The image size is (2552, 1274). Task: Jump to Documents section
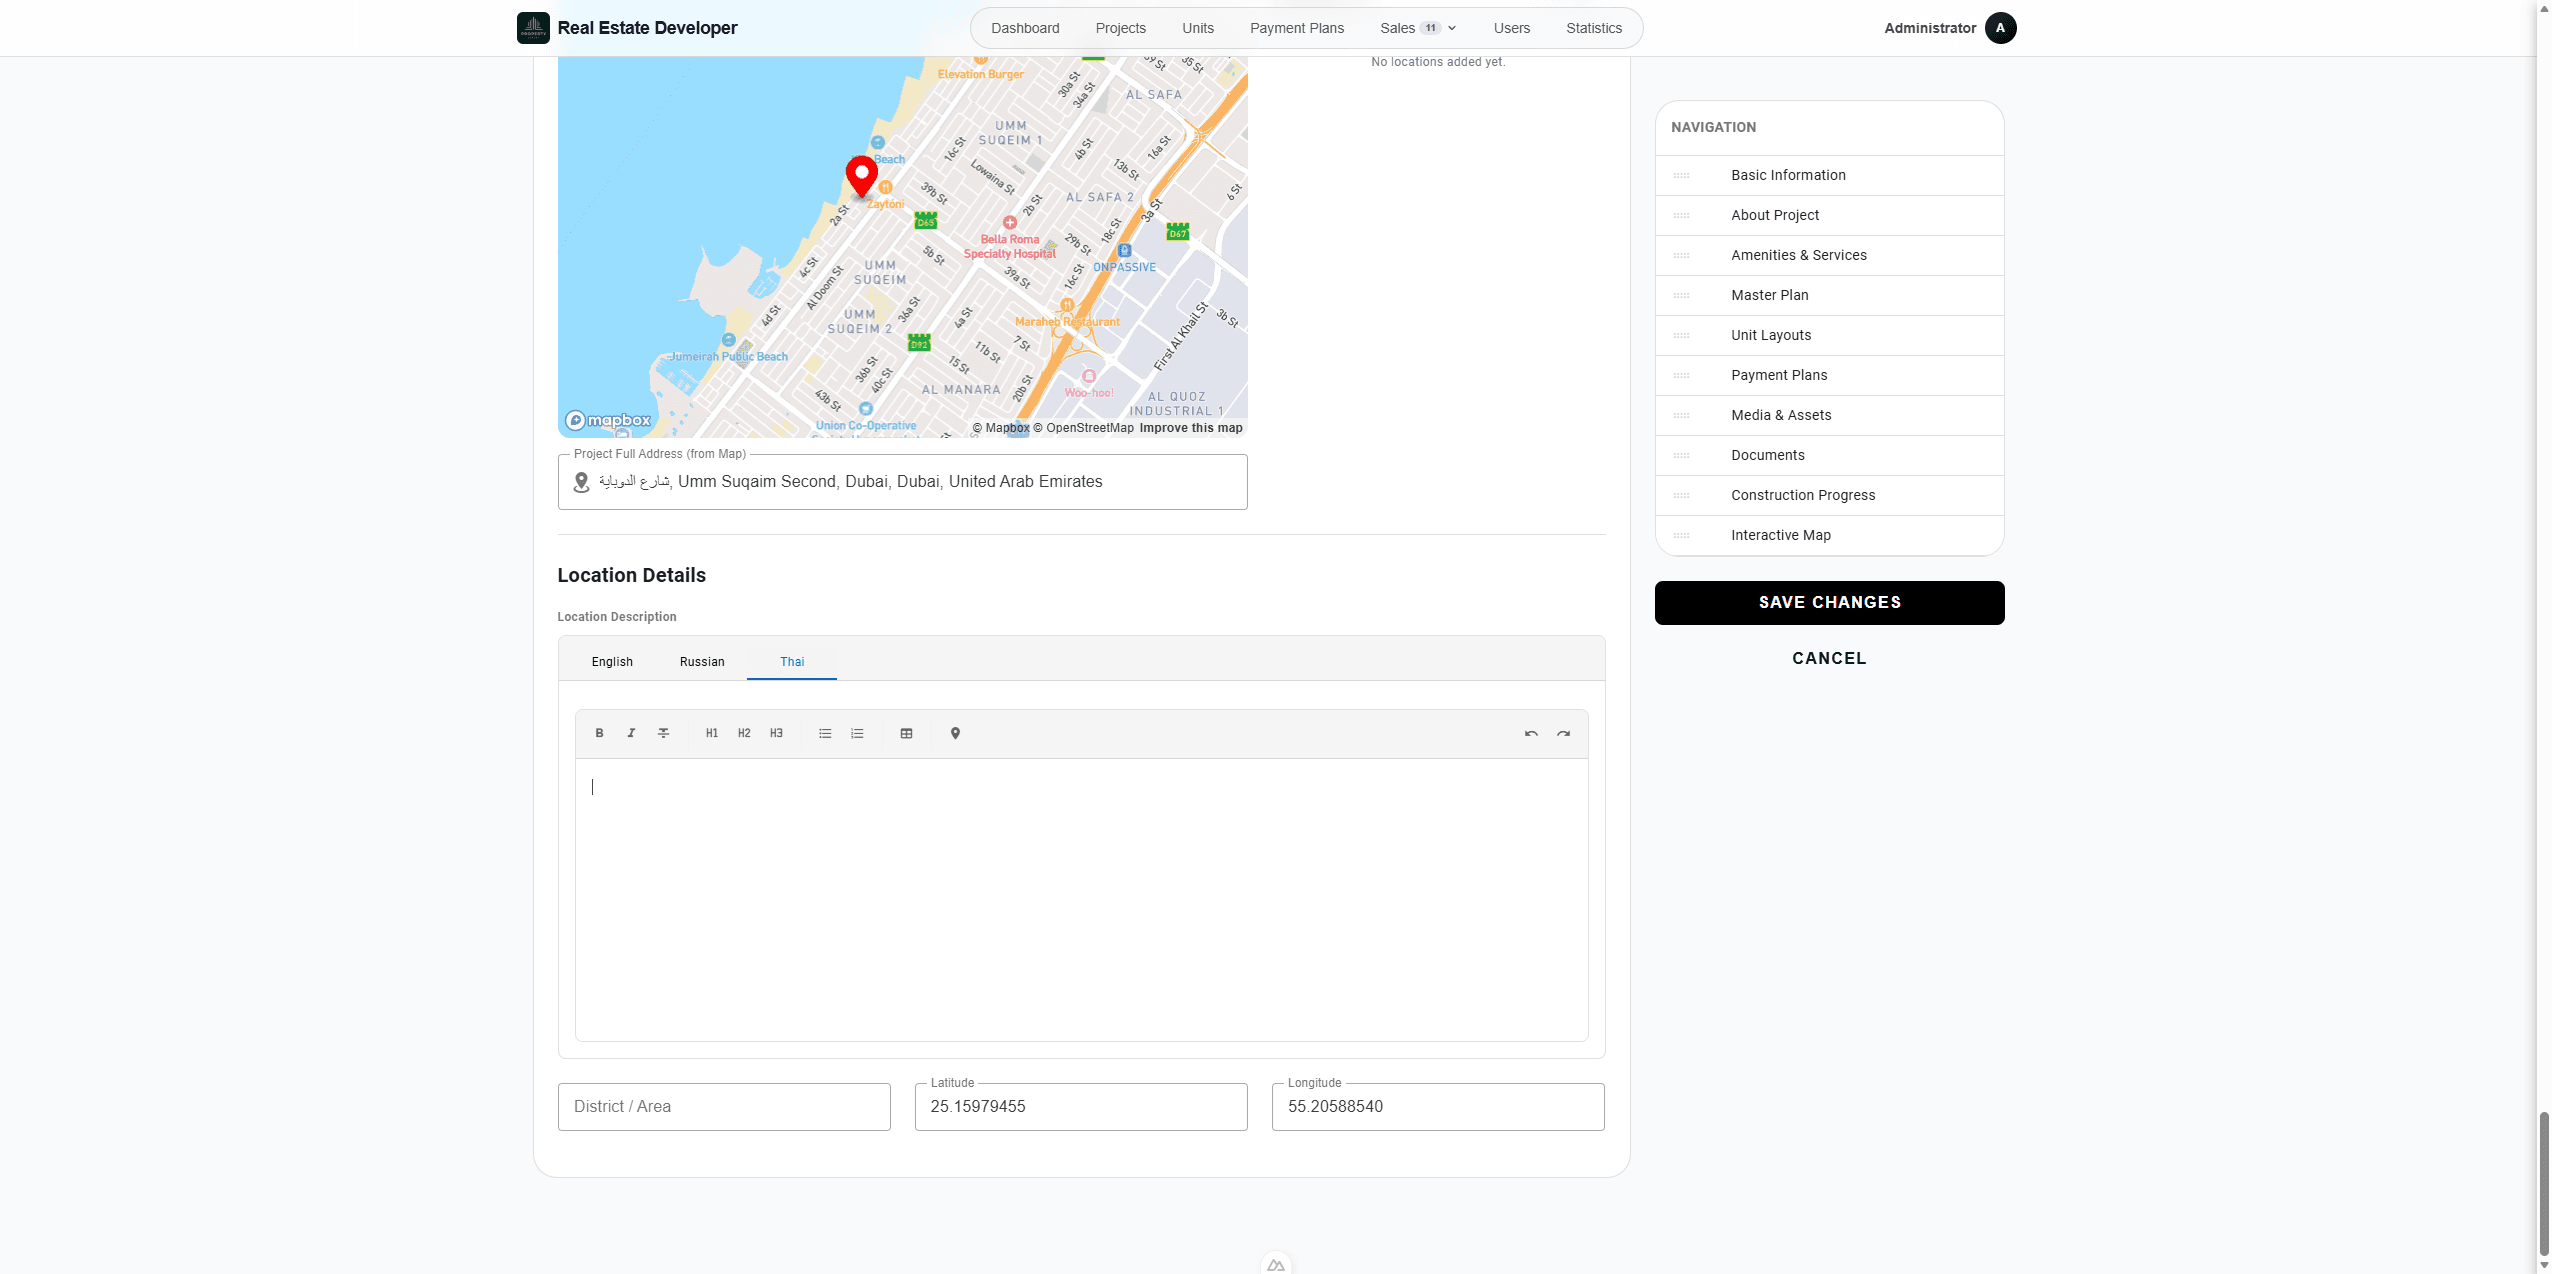(x=1829, y=455)
